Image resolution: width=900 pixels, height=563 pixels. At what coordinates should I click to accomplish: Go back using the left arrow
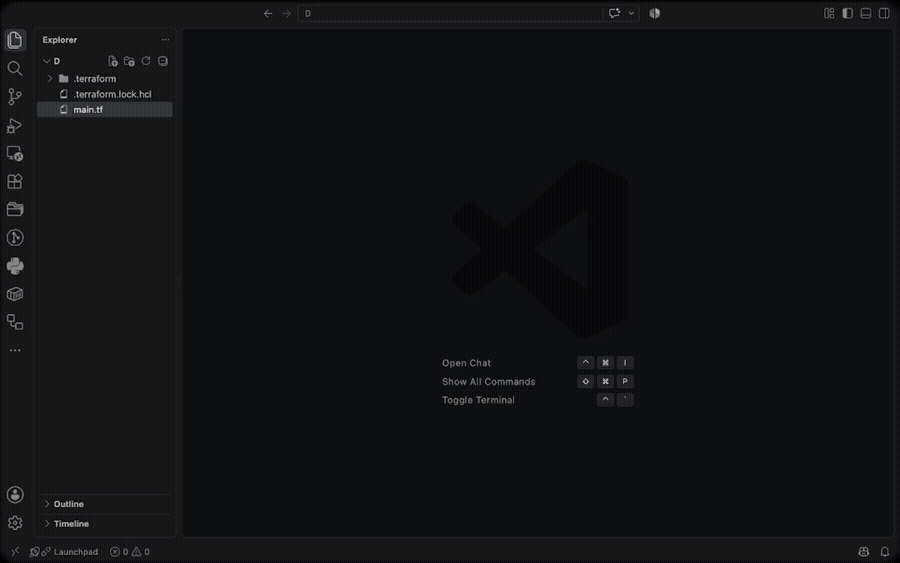(268, 13)
